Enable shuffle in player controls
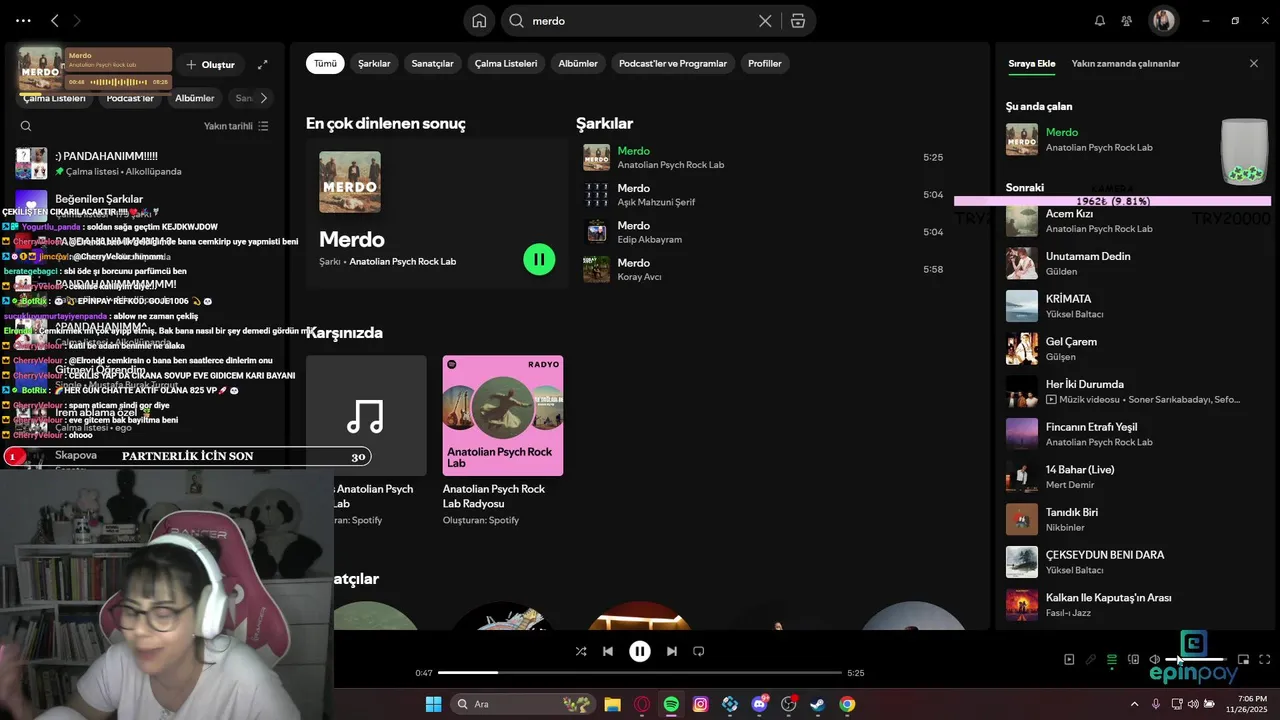The height and width of the screenshot is (720, 1280). point(581,651)
